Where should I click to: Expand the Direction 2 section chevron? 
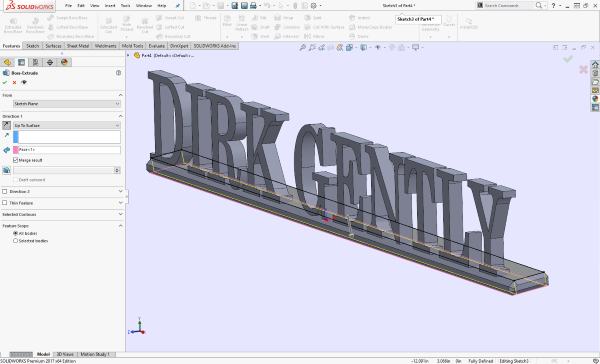[x=121, y=191]
